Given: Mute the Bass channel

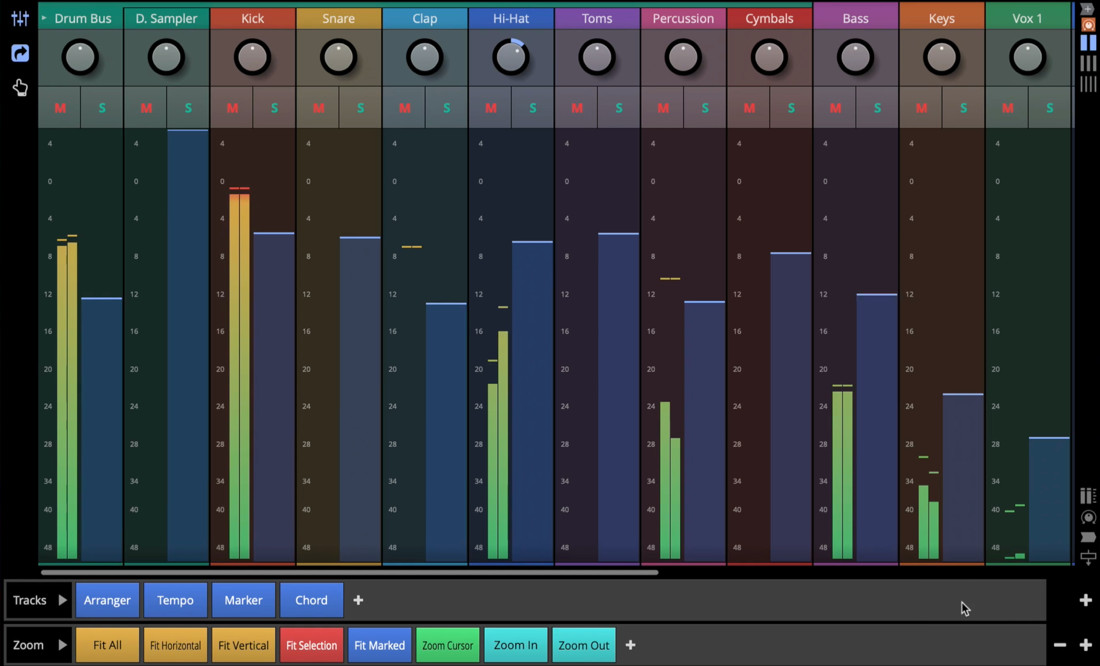Looking at the screenshot, I should pos(835,108).
